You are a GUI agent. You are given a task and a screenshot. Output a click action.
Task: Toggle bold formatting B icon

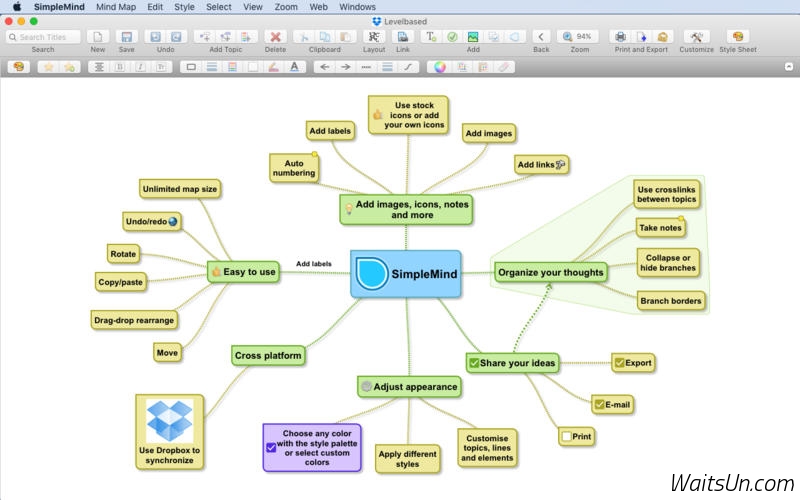coord(120,67)
